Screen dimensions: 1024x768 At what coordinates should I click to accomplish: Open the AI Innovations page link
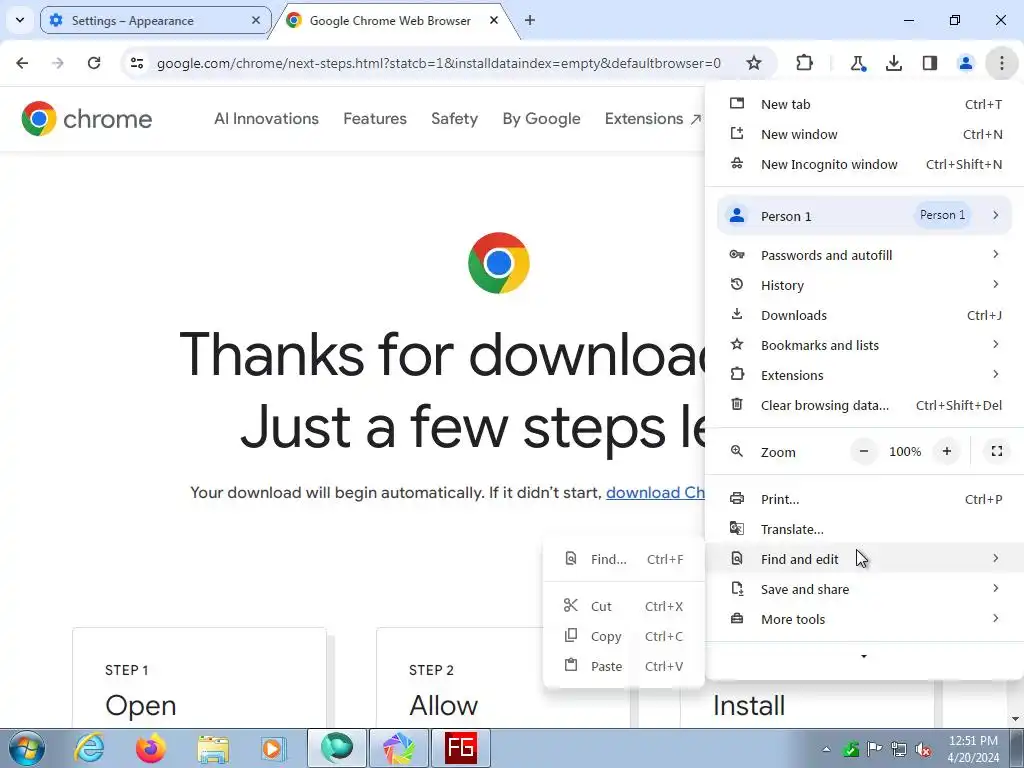pos(266,118)
